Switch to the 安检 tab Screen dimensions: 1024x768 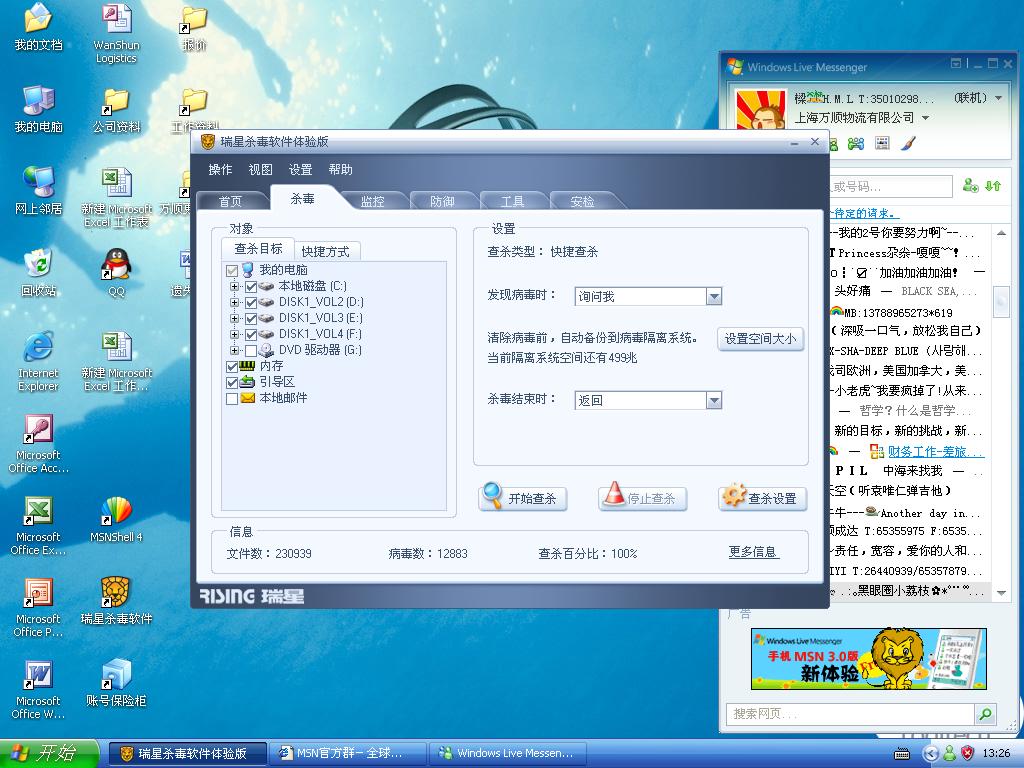(x=583, y=201)
